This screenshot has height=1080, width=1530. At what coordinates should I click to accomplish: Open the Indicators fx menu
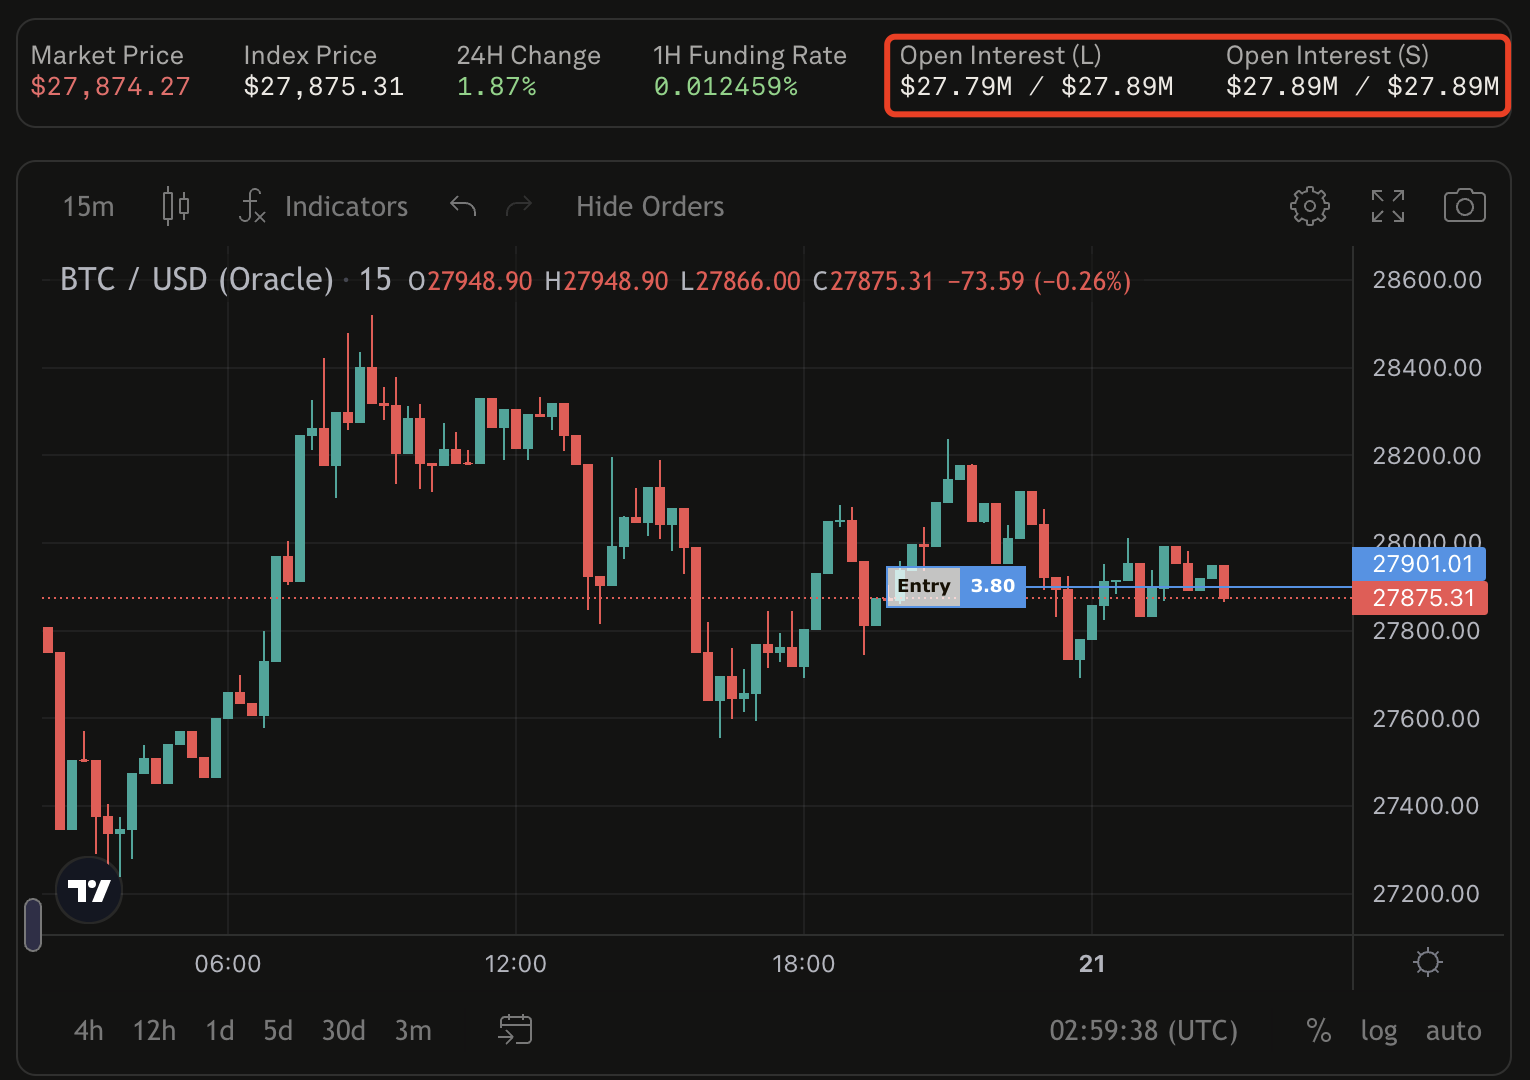[x=323, y=206]
